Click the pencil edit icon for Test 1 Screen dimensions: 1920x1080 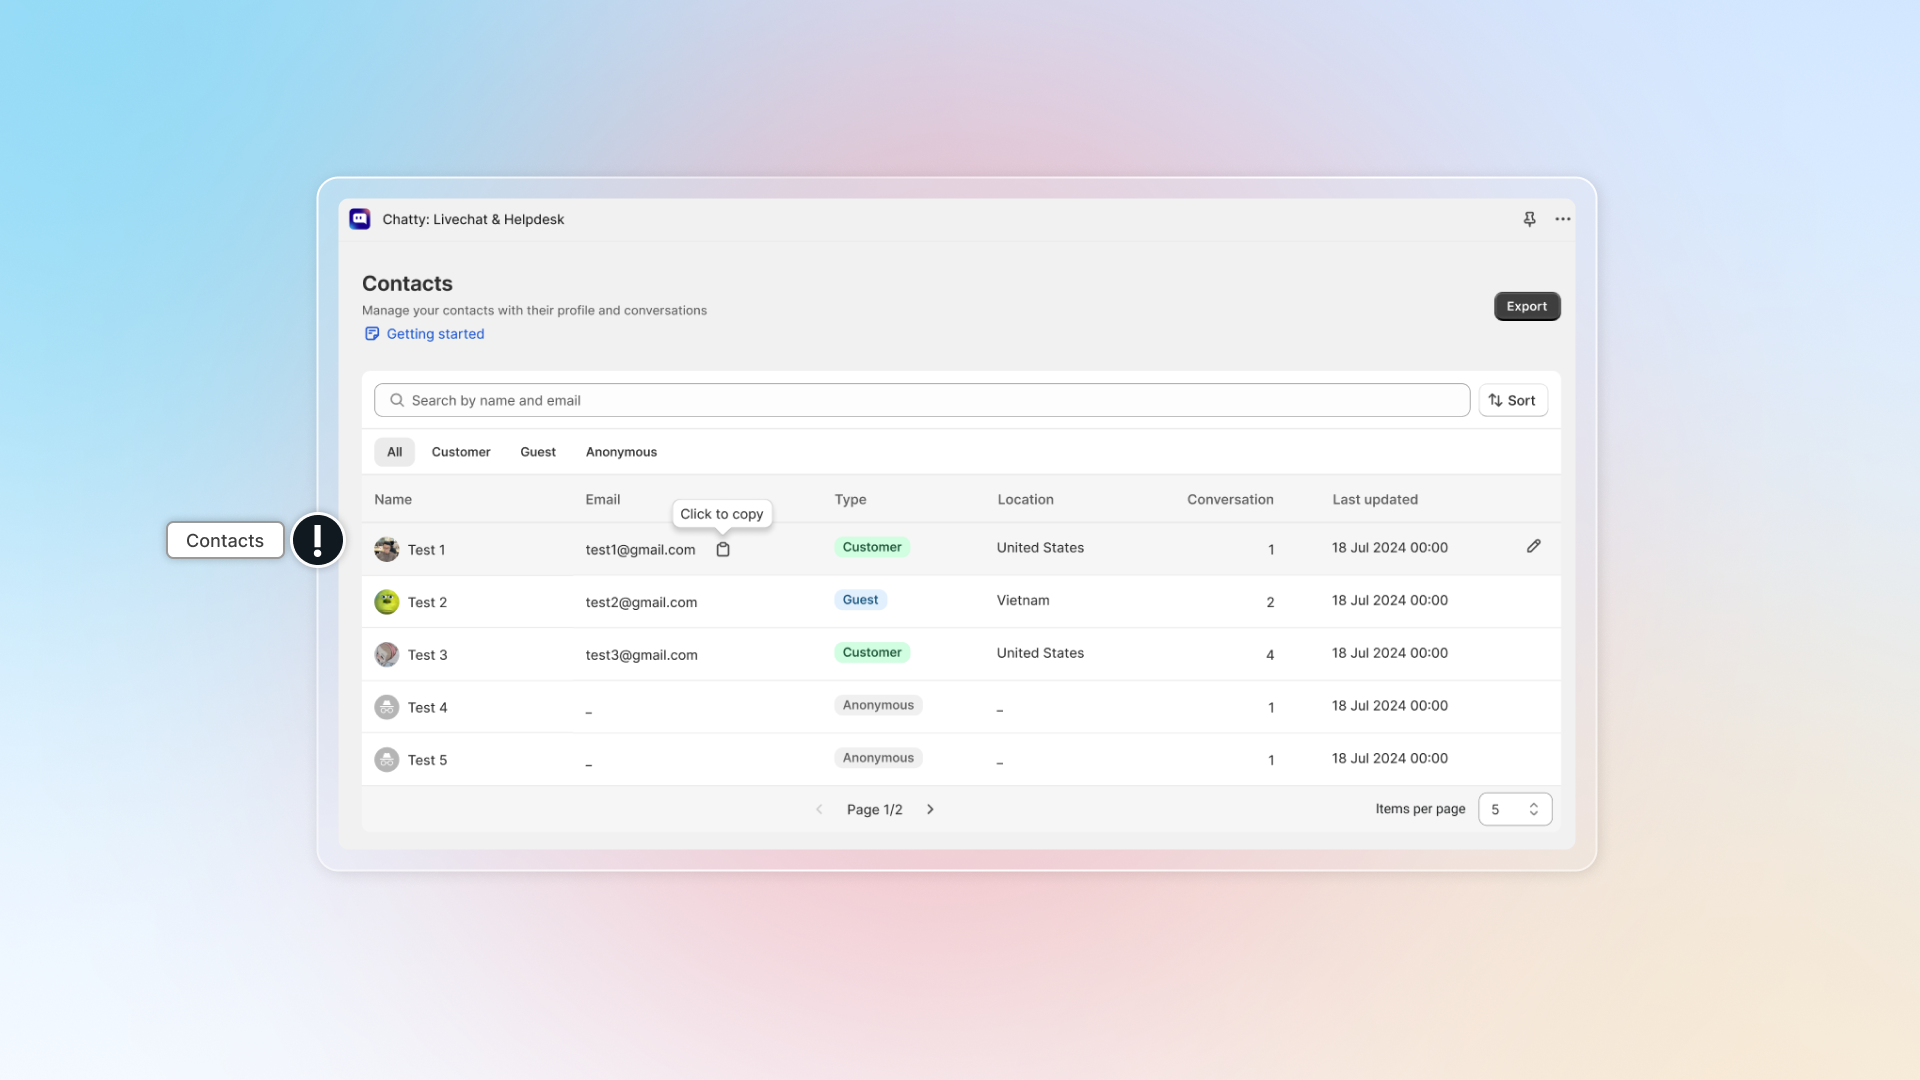[1533, 546]
